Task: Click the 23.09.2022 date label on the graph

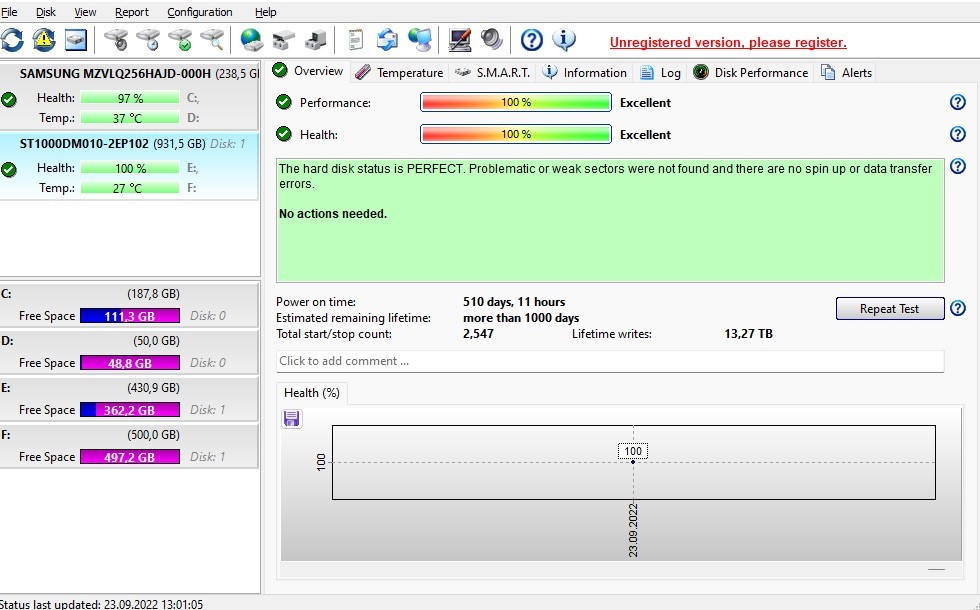Action: (x=633, y=529)
